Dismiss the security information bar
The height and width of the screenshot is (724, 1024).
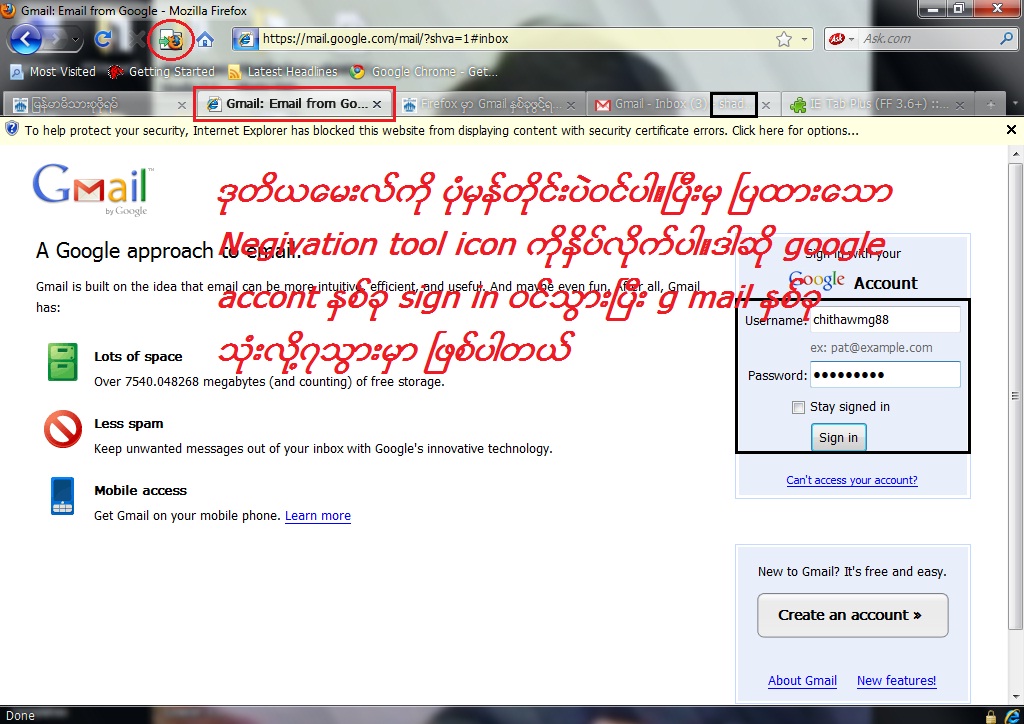point(1011,130)
